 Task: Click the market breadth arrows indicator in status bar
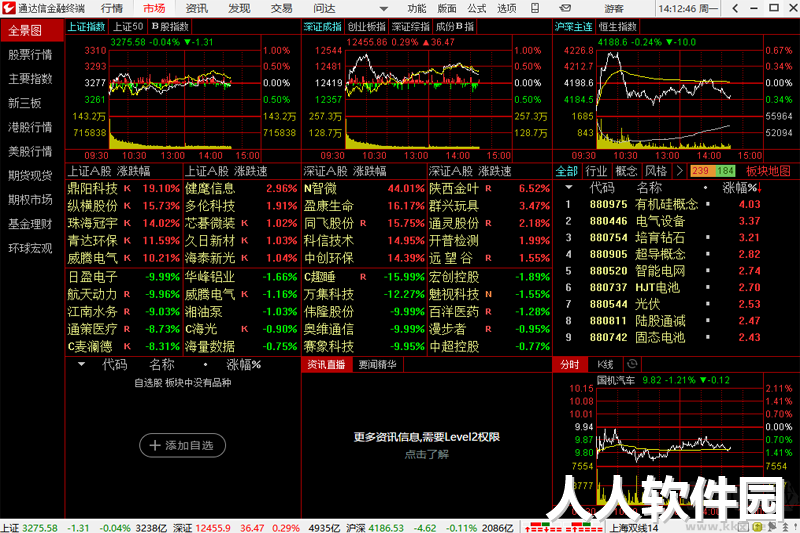tap(563, 527)
